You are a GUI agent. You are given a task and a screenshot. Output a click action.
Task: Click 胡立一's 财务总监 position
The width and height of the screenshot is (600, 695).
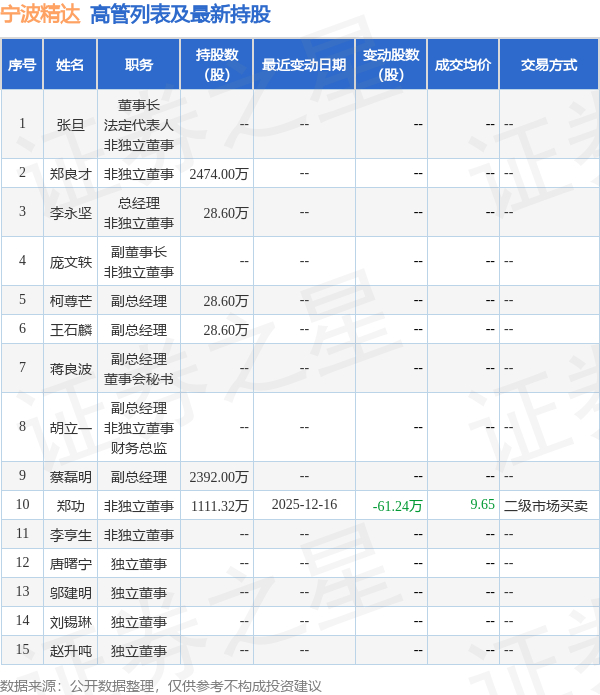(x=139, y=448)
